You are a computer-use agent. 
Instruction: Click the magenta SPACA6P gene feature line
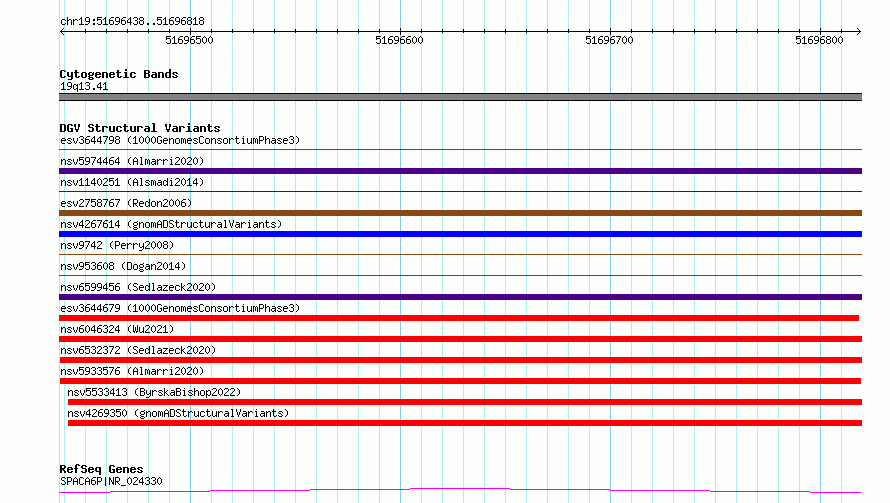(x=460, y=490)
